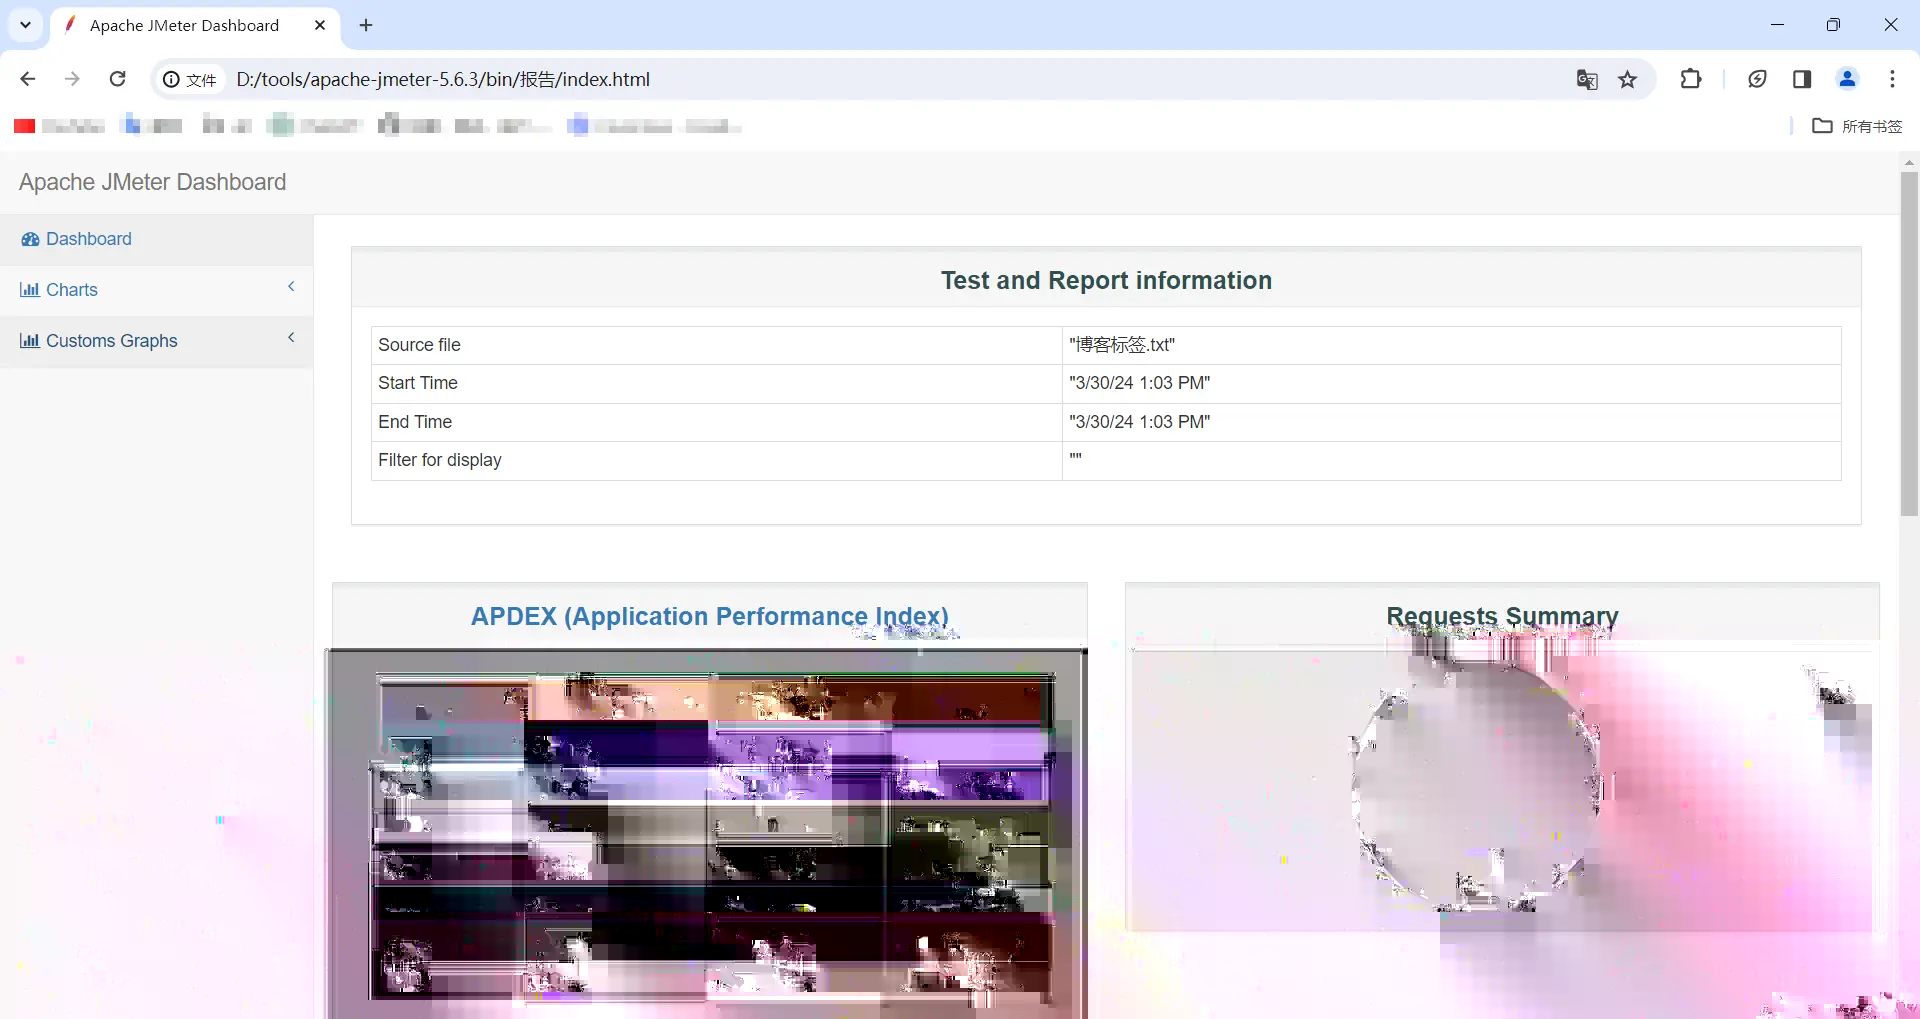
Task: Reload the JMeter report page
Action: pyautogui.click(x=117, y=79)
